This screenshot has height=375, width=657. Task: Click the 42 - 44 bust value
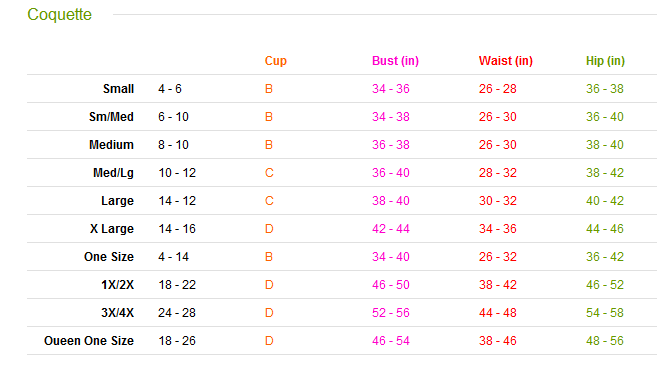click(391, 229)
